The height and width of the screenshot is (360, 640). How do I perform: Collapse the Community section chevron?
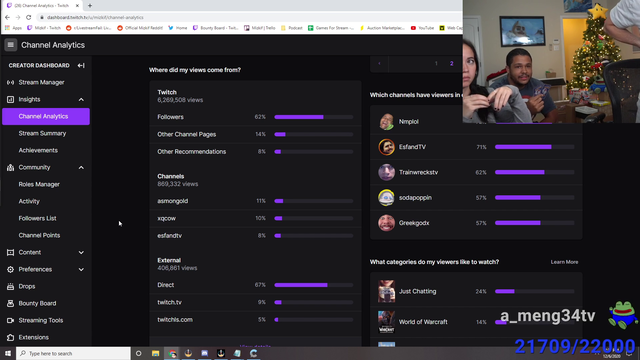(x=81, y=167)
